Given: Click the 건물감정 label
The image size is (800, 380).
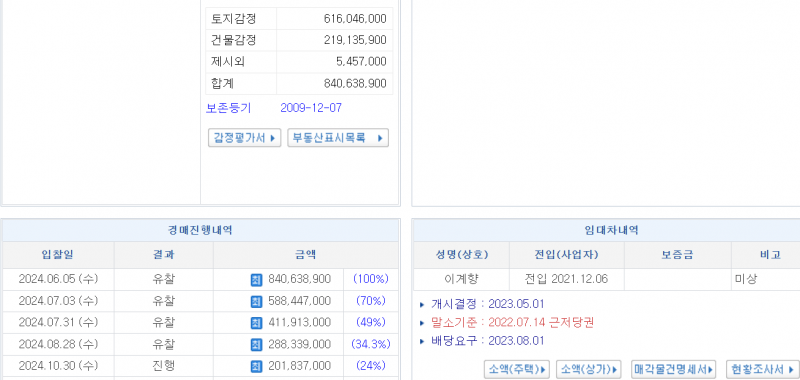Looking at the screenshot, I should [234, 40].
